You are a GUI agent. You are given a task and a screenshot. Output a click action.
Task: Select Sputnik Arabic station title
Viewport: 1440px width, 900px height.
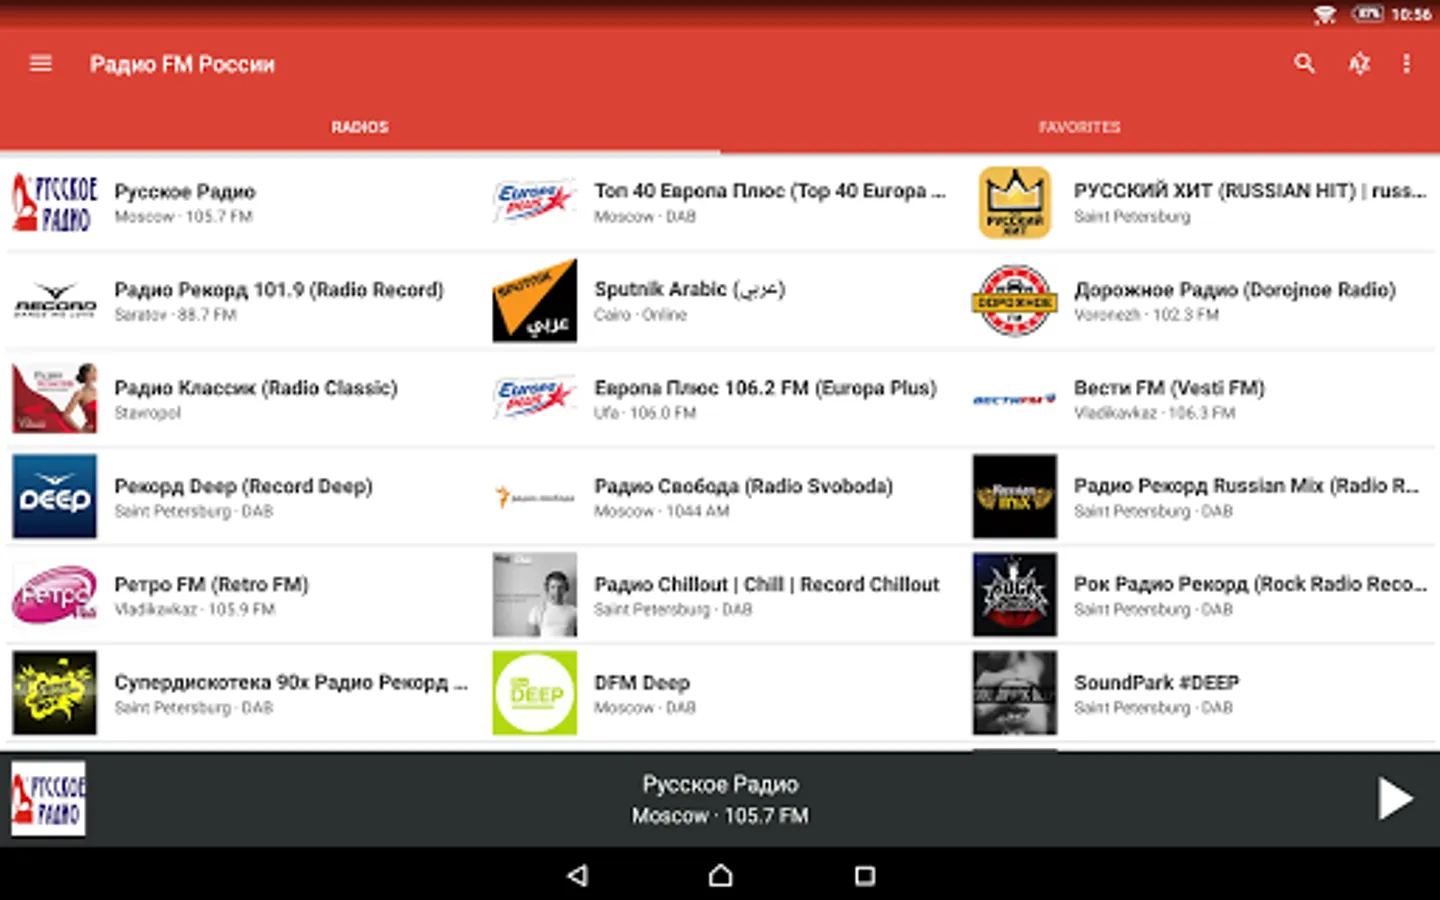(690, 289)
